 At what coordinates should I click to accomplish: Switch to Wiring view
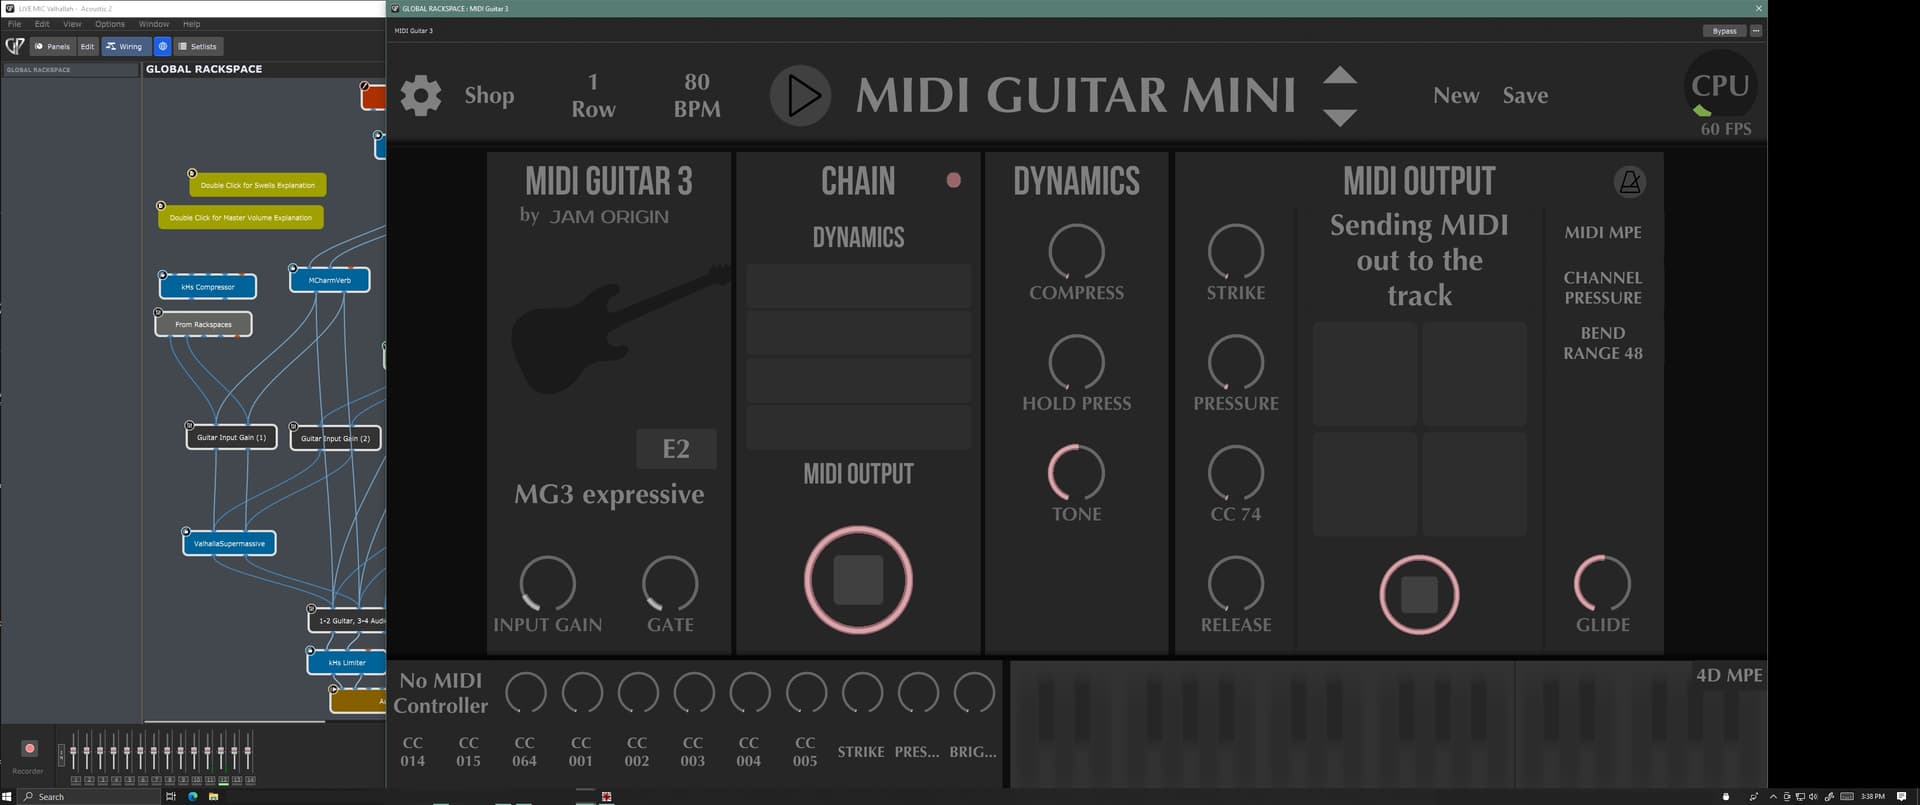point(125,46)
